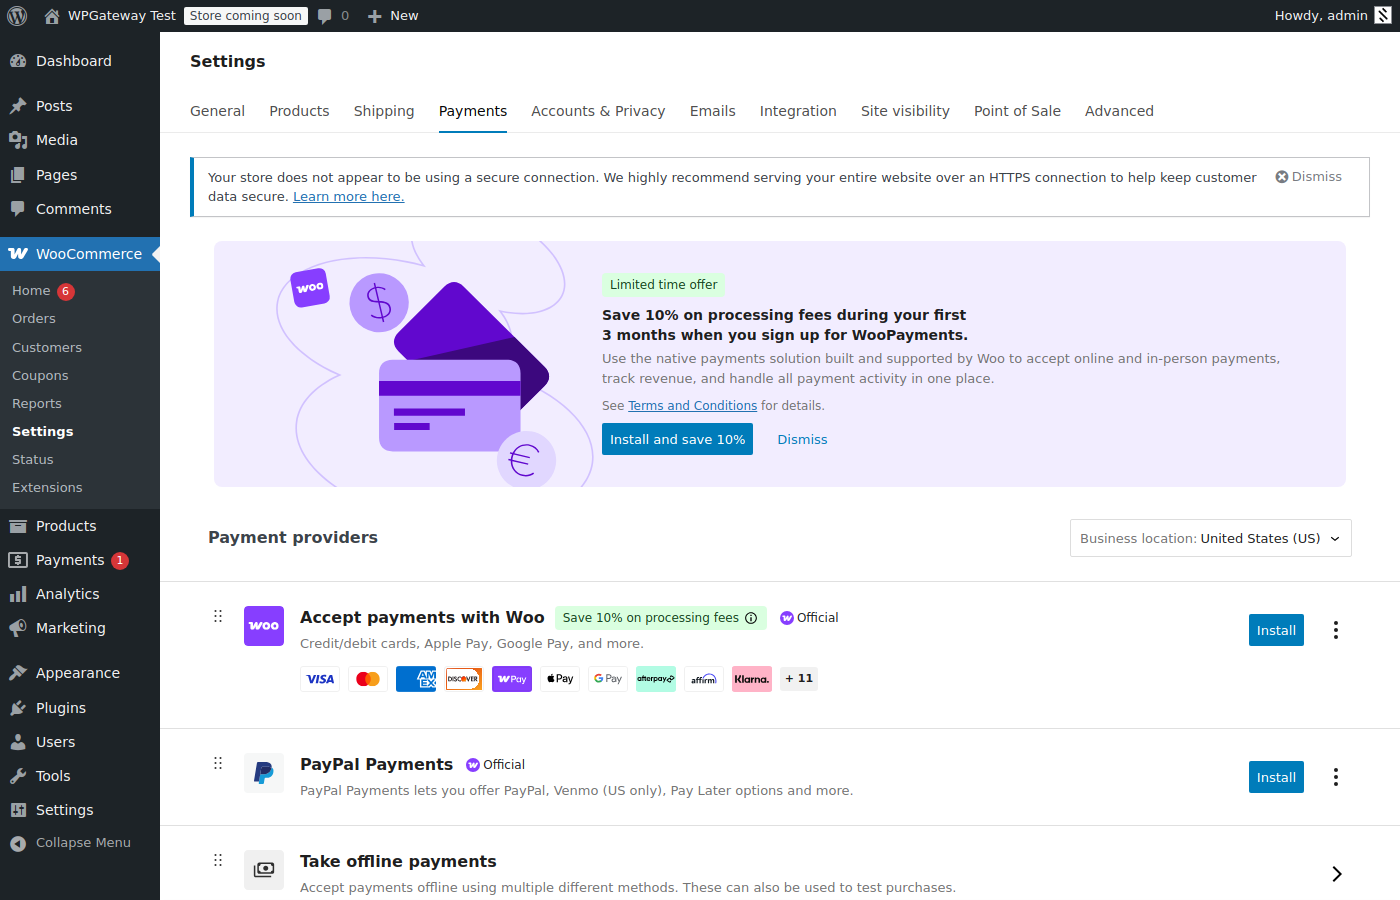Open more options for PayPal Payments
This screenshot has height=900, width=1400.
point(1336,777)
